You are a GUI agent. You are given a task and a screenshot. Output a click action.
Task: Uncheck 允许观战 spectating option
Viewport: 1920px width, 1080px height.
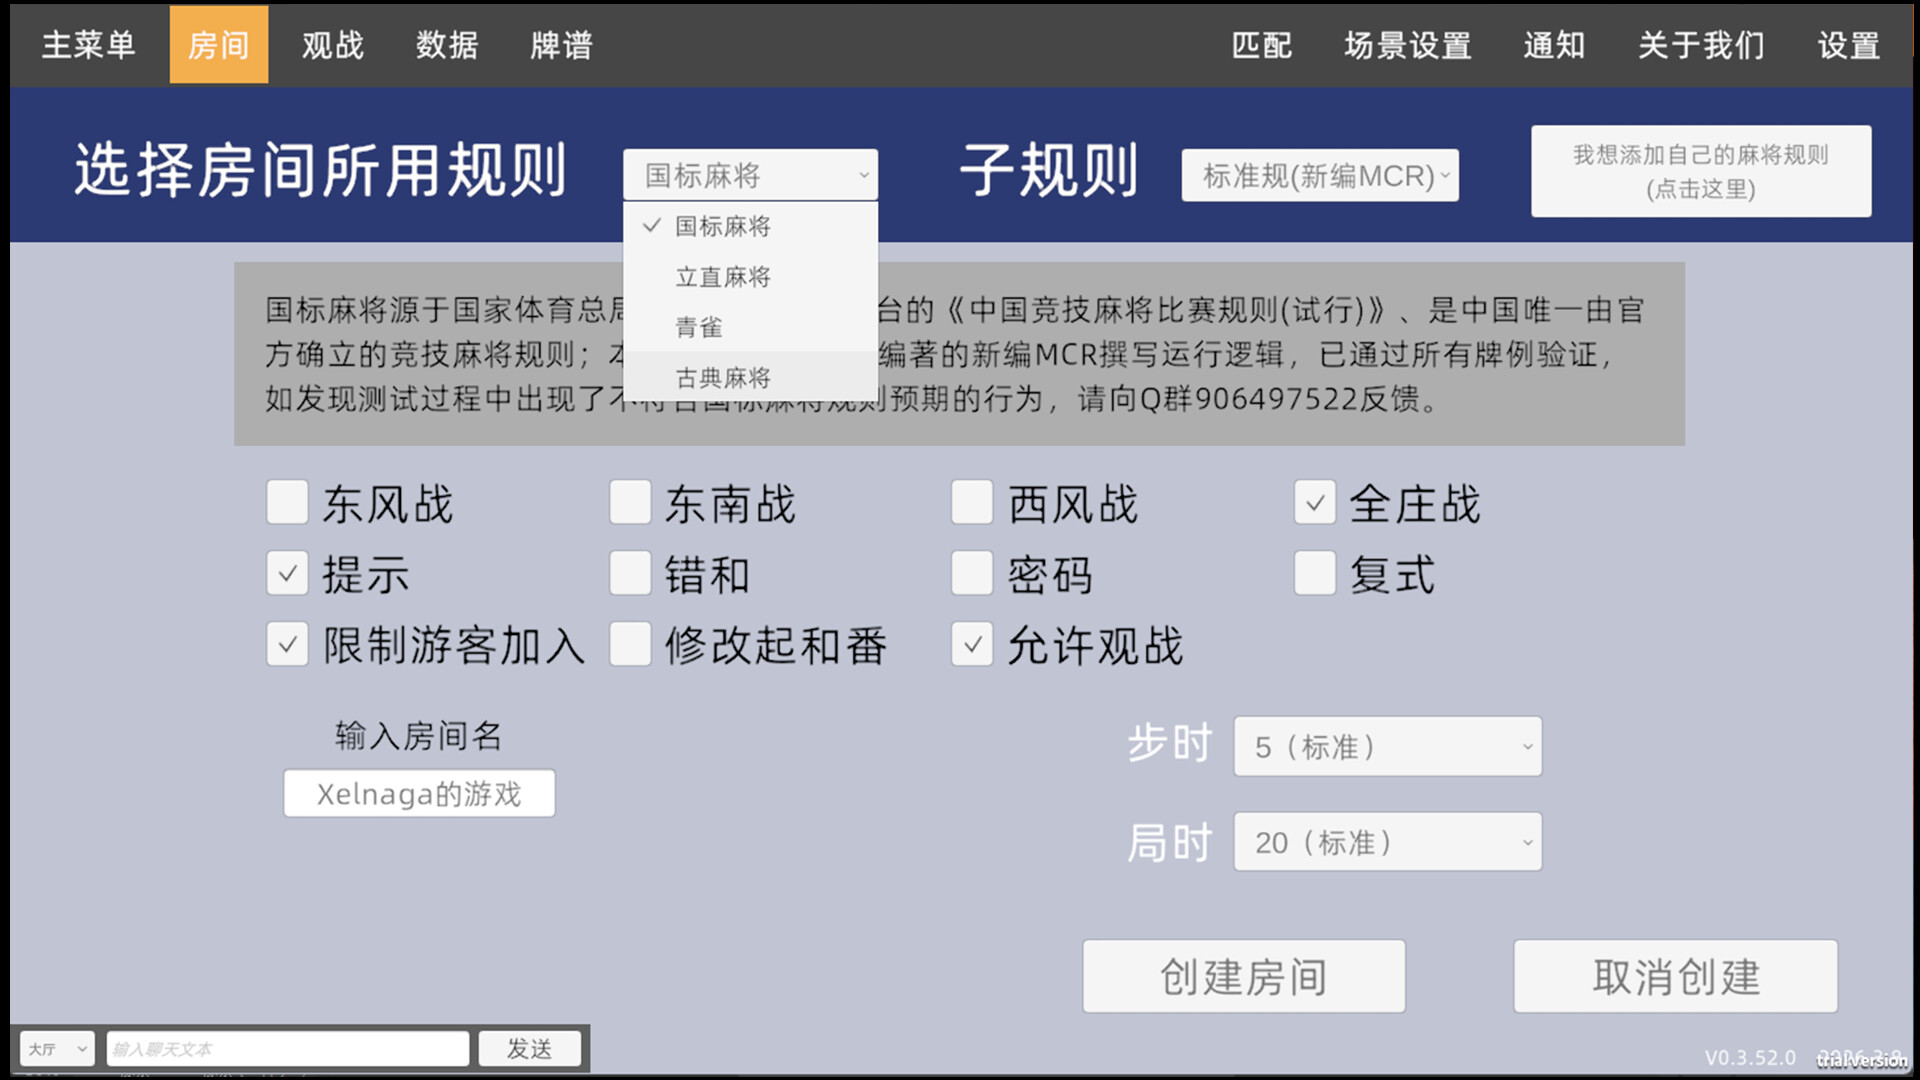pos(971,645)
